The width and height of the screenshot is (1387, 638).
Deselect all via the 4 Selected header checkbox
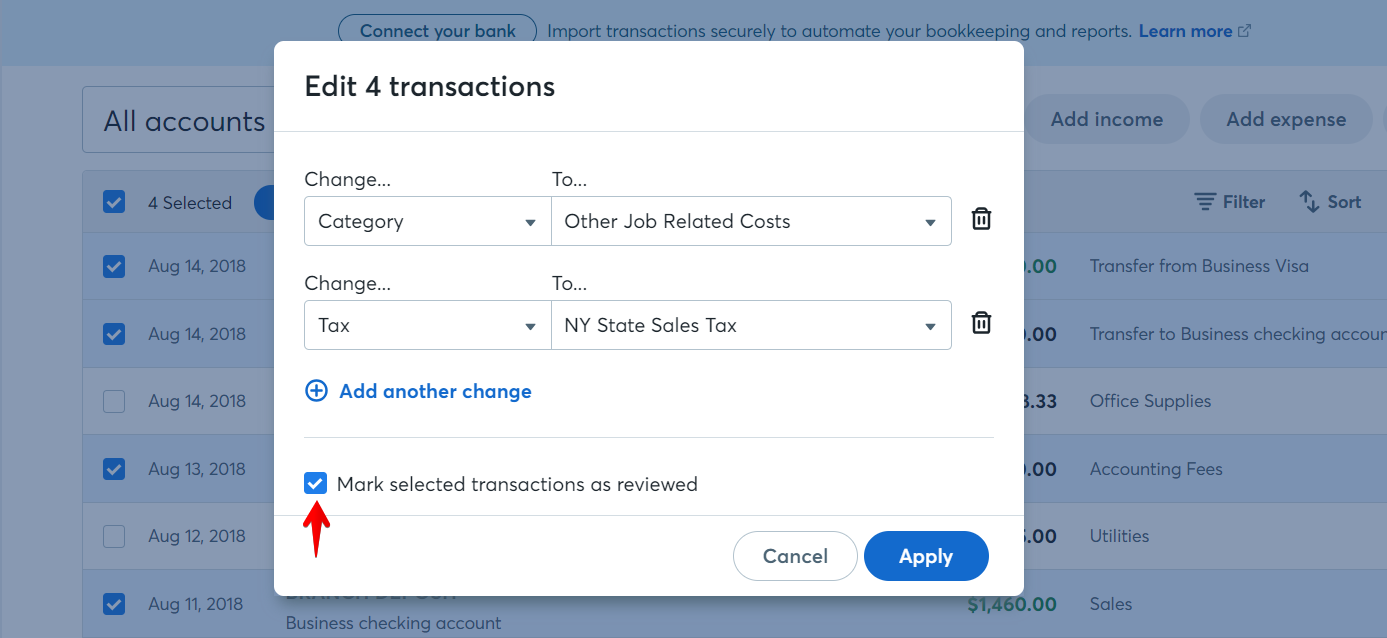113,201
